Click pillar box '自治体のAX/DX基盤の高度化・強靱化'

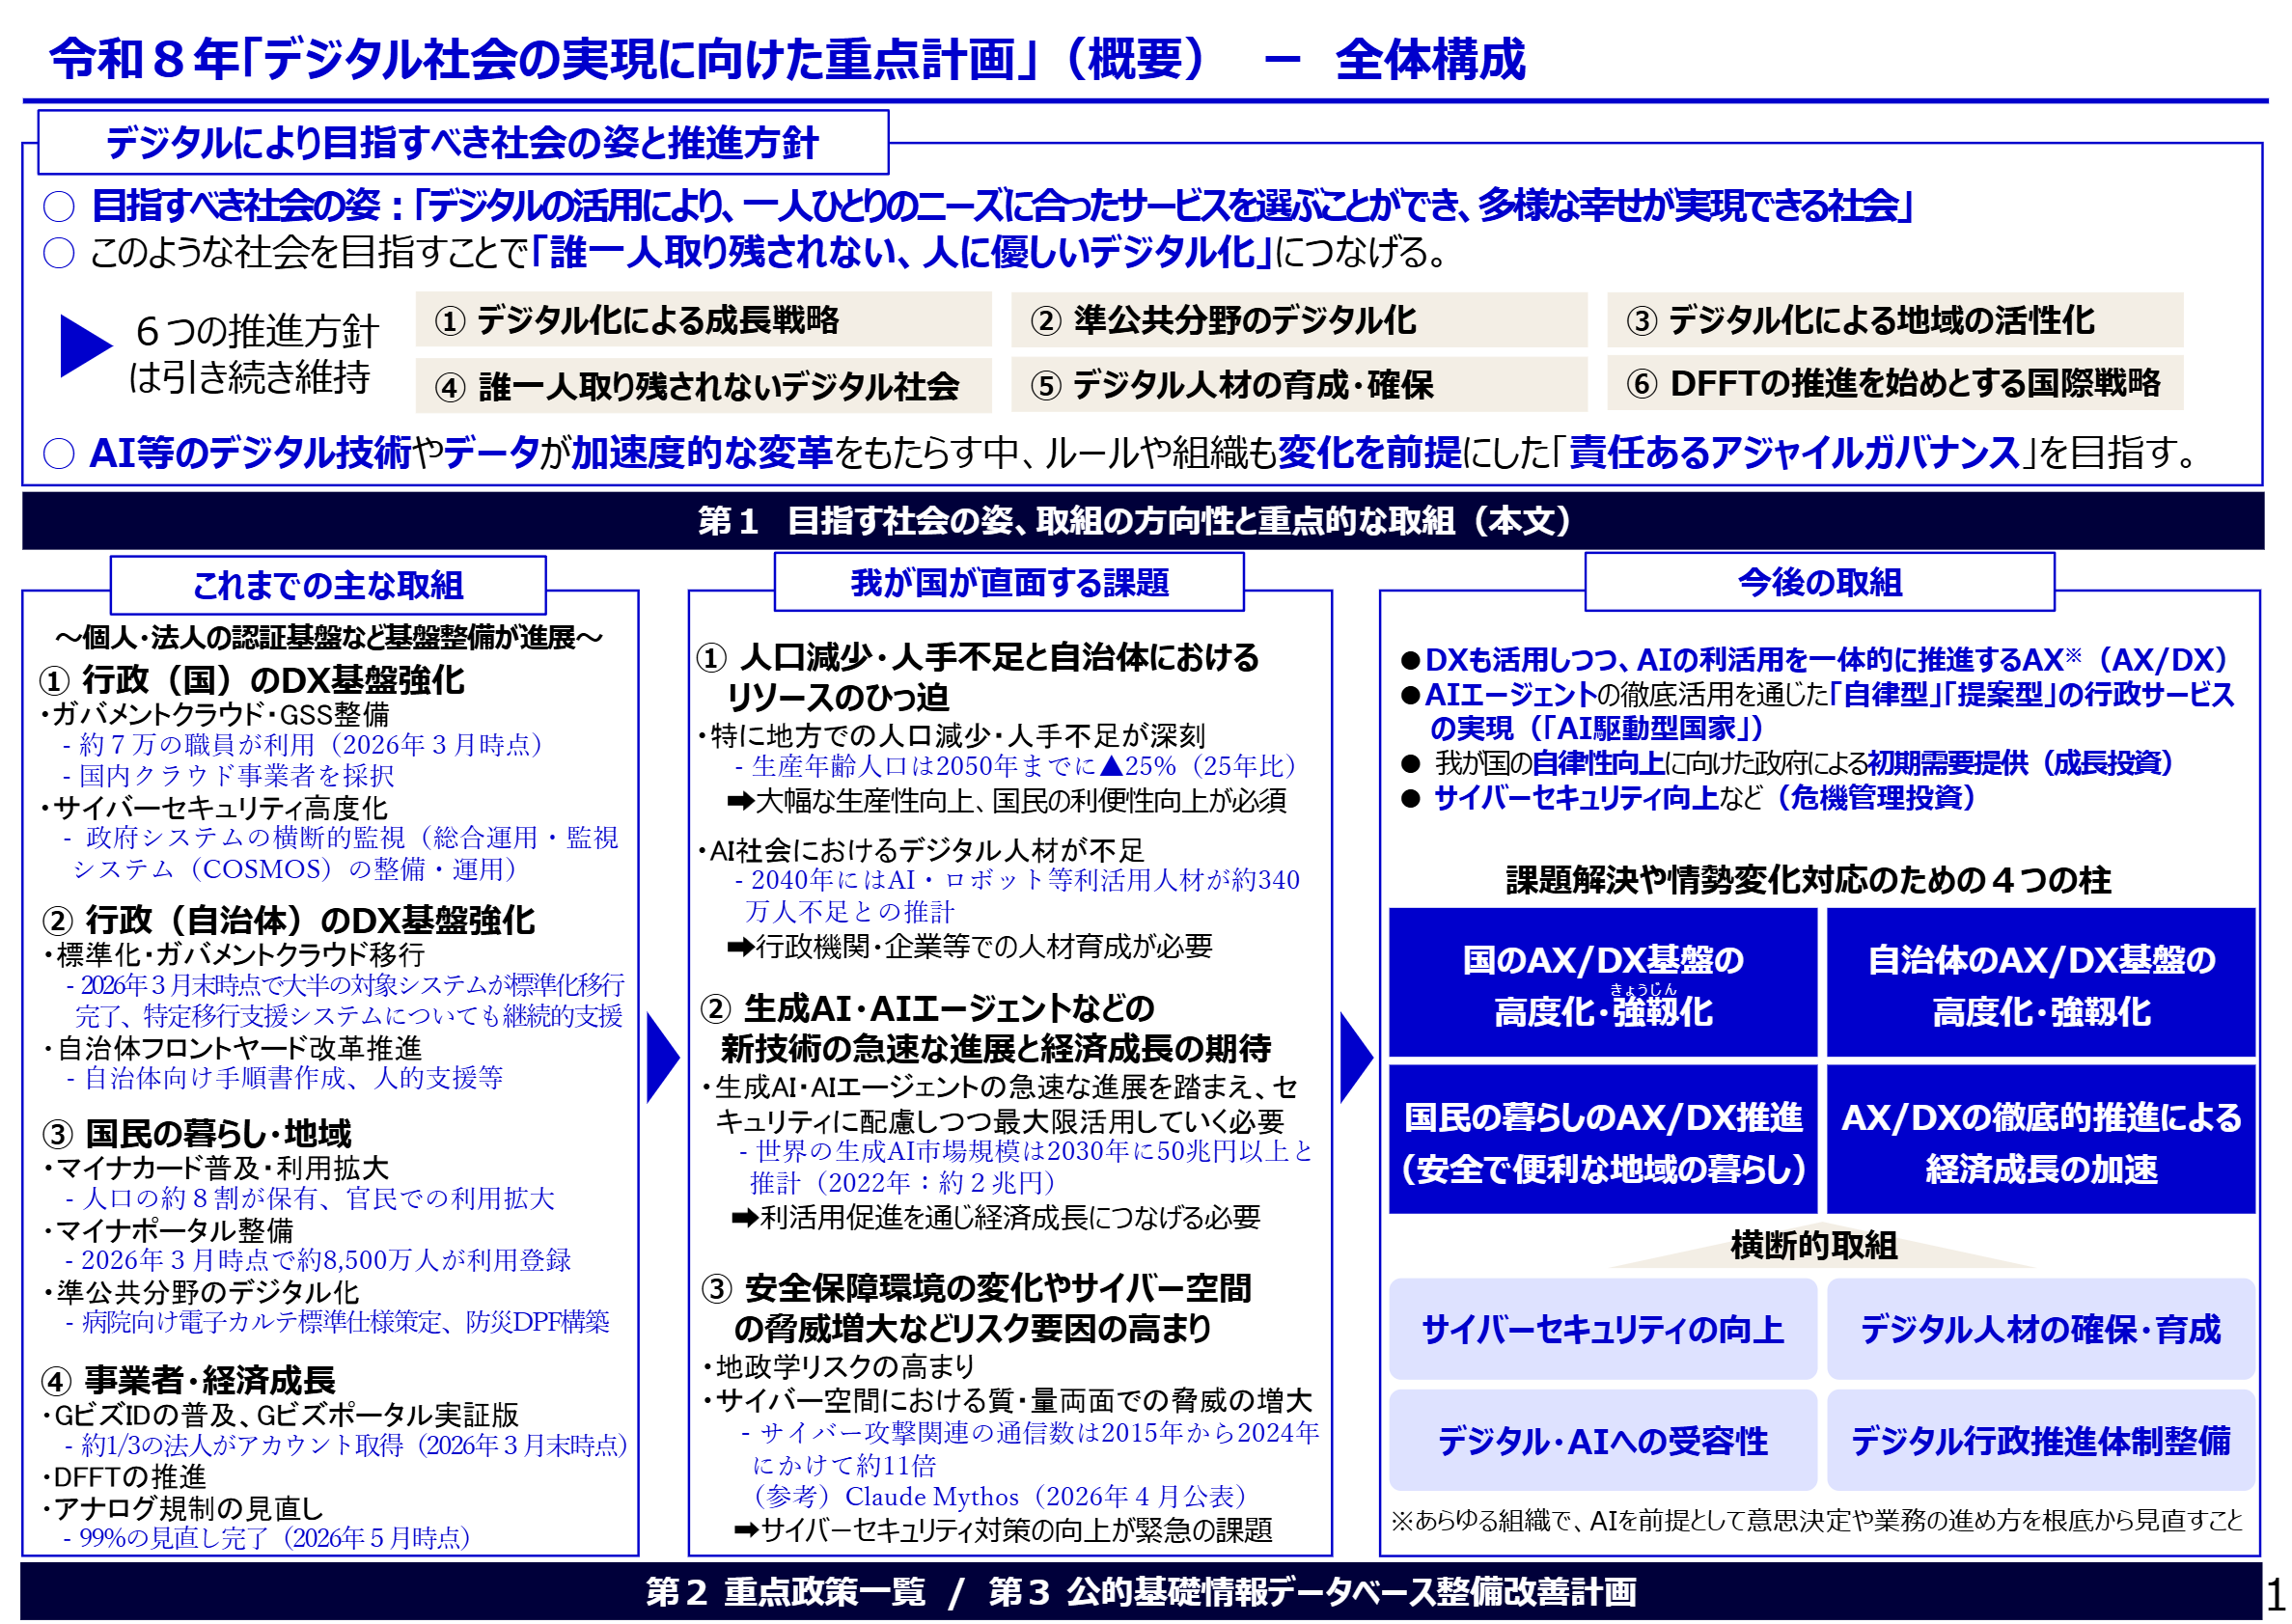point(2041,984)
